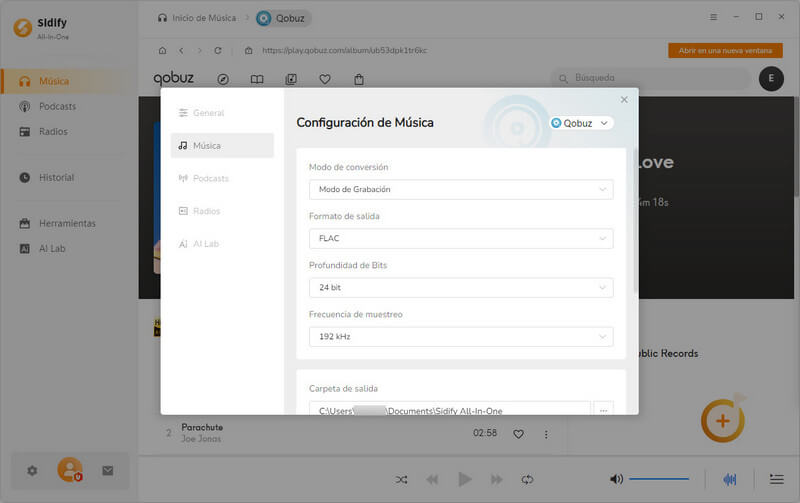Open Parachute track more options menu
800x503 pixels.
(546, 434)
